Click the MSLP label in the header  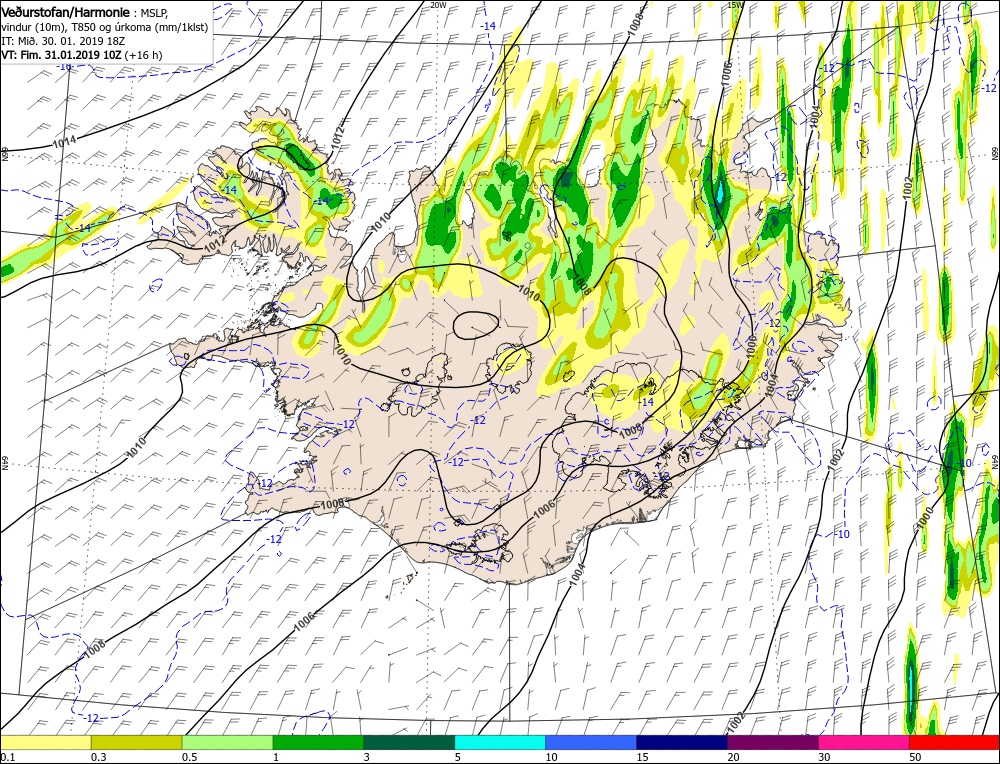(153, 13)
